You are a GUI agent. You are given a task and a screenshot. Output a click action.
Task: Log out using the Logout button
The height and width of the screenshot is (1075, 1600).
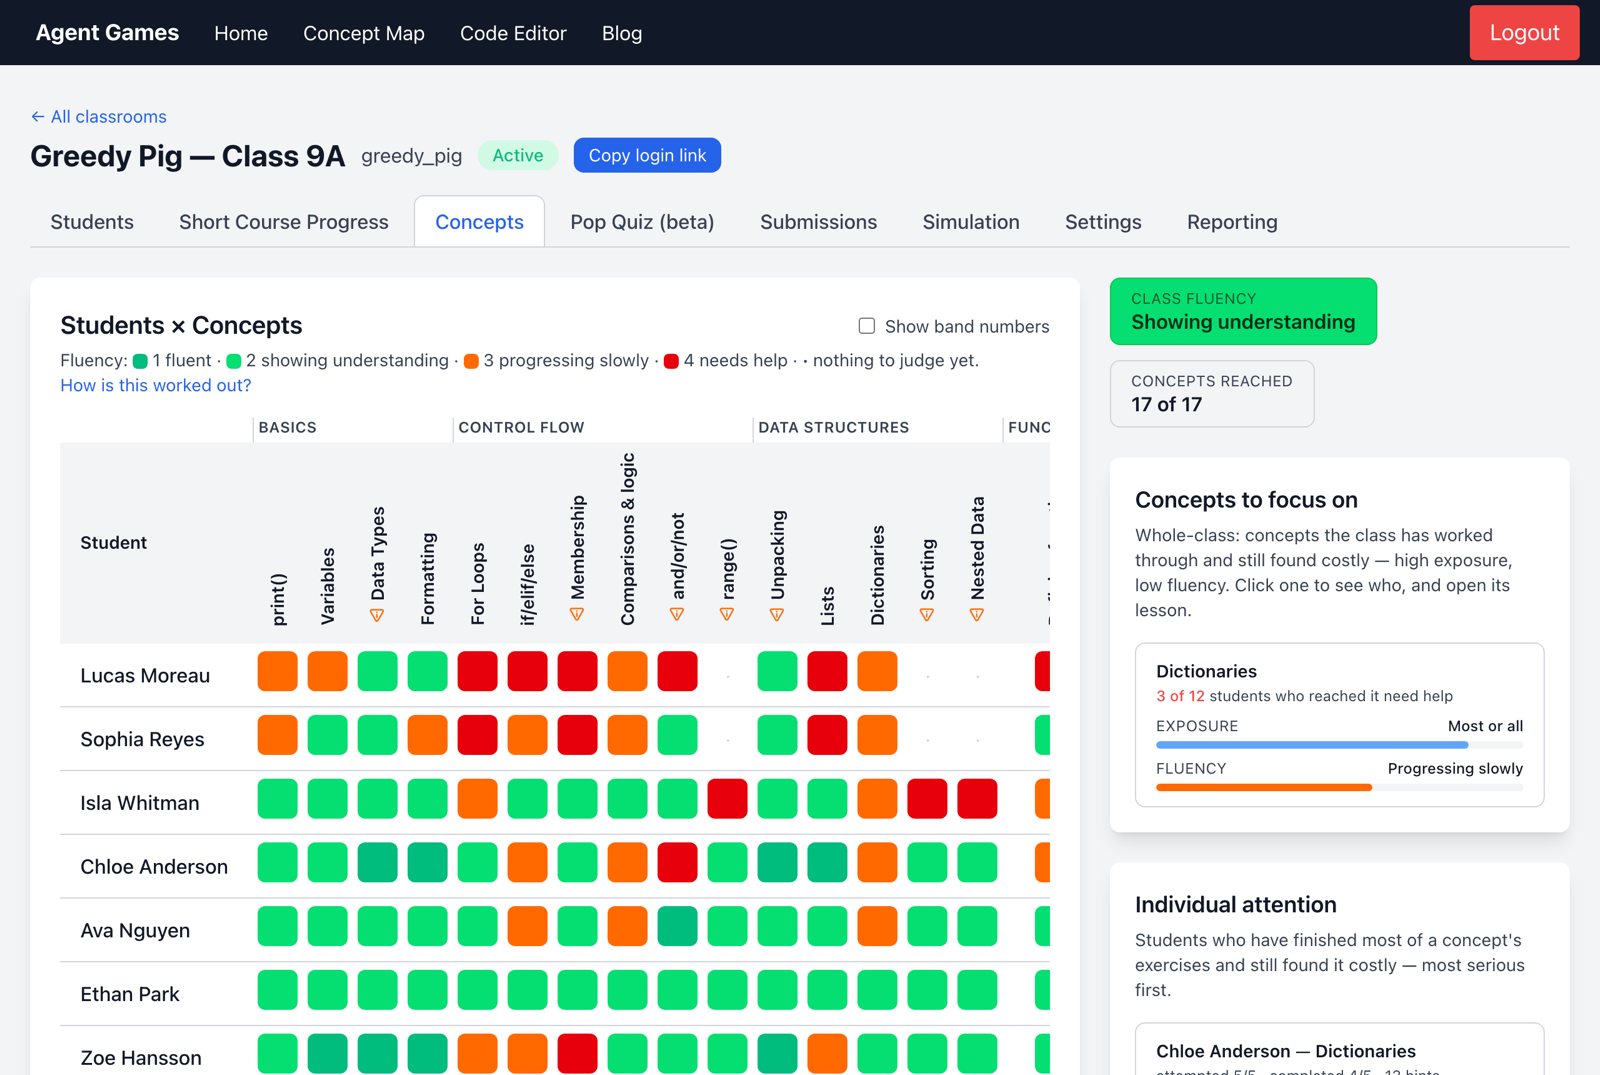tap(1524, 32)
